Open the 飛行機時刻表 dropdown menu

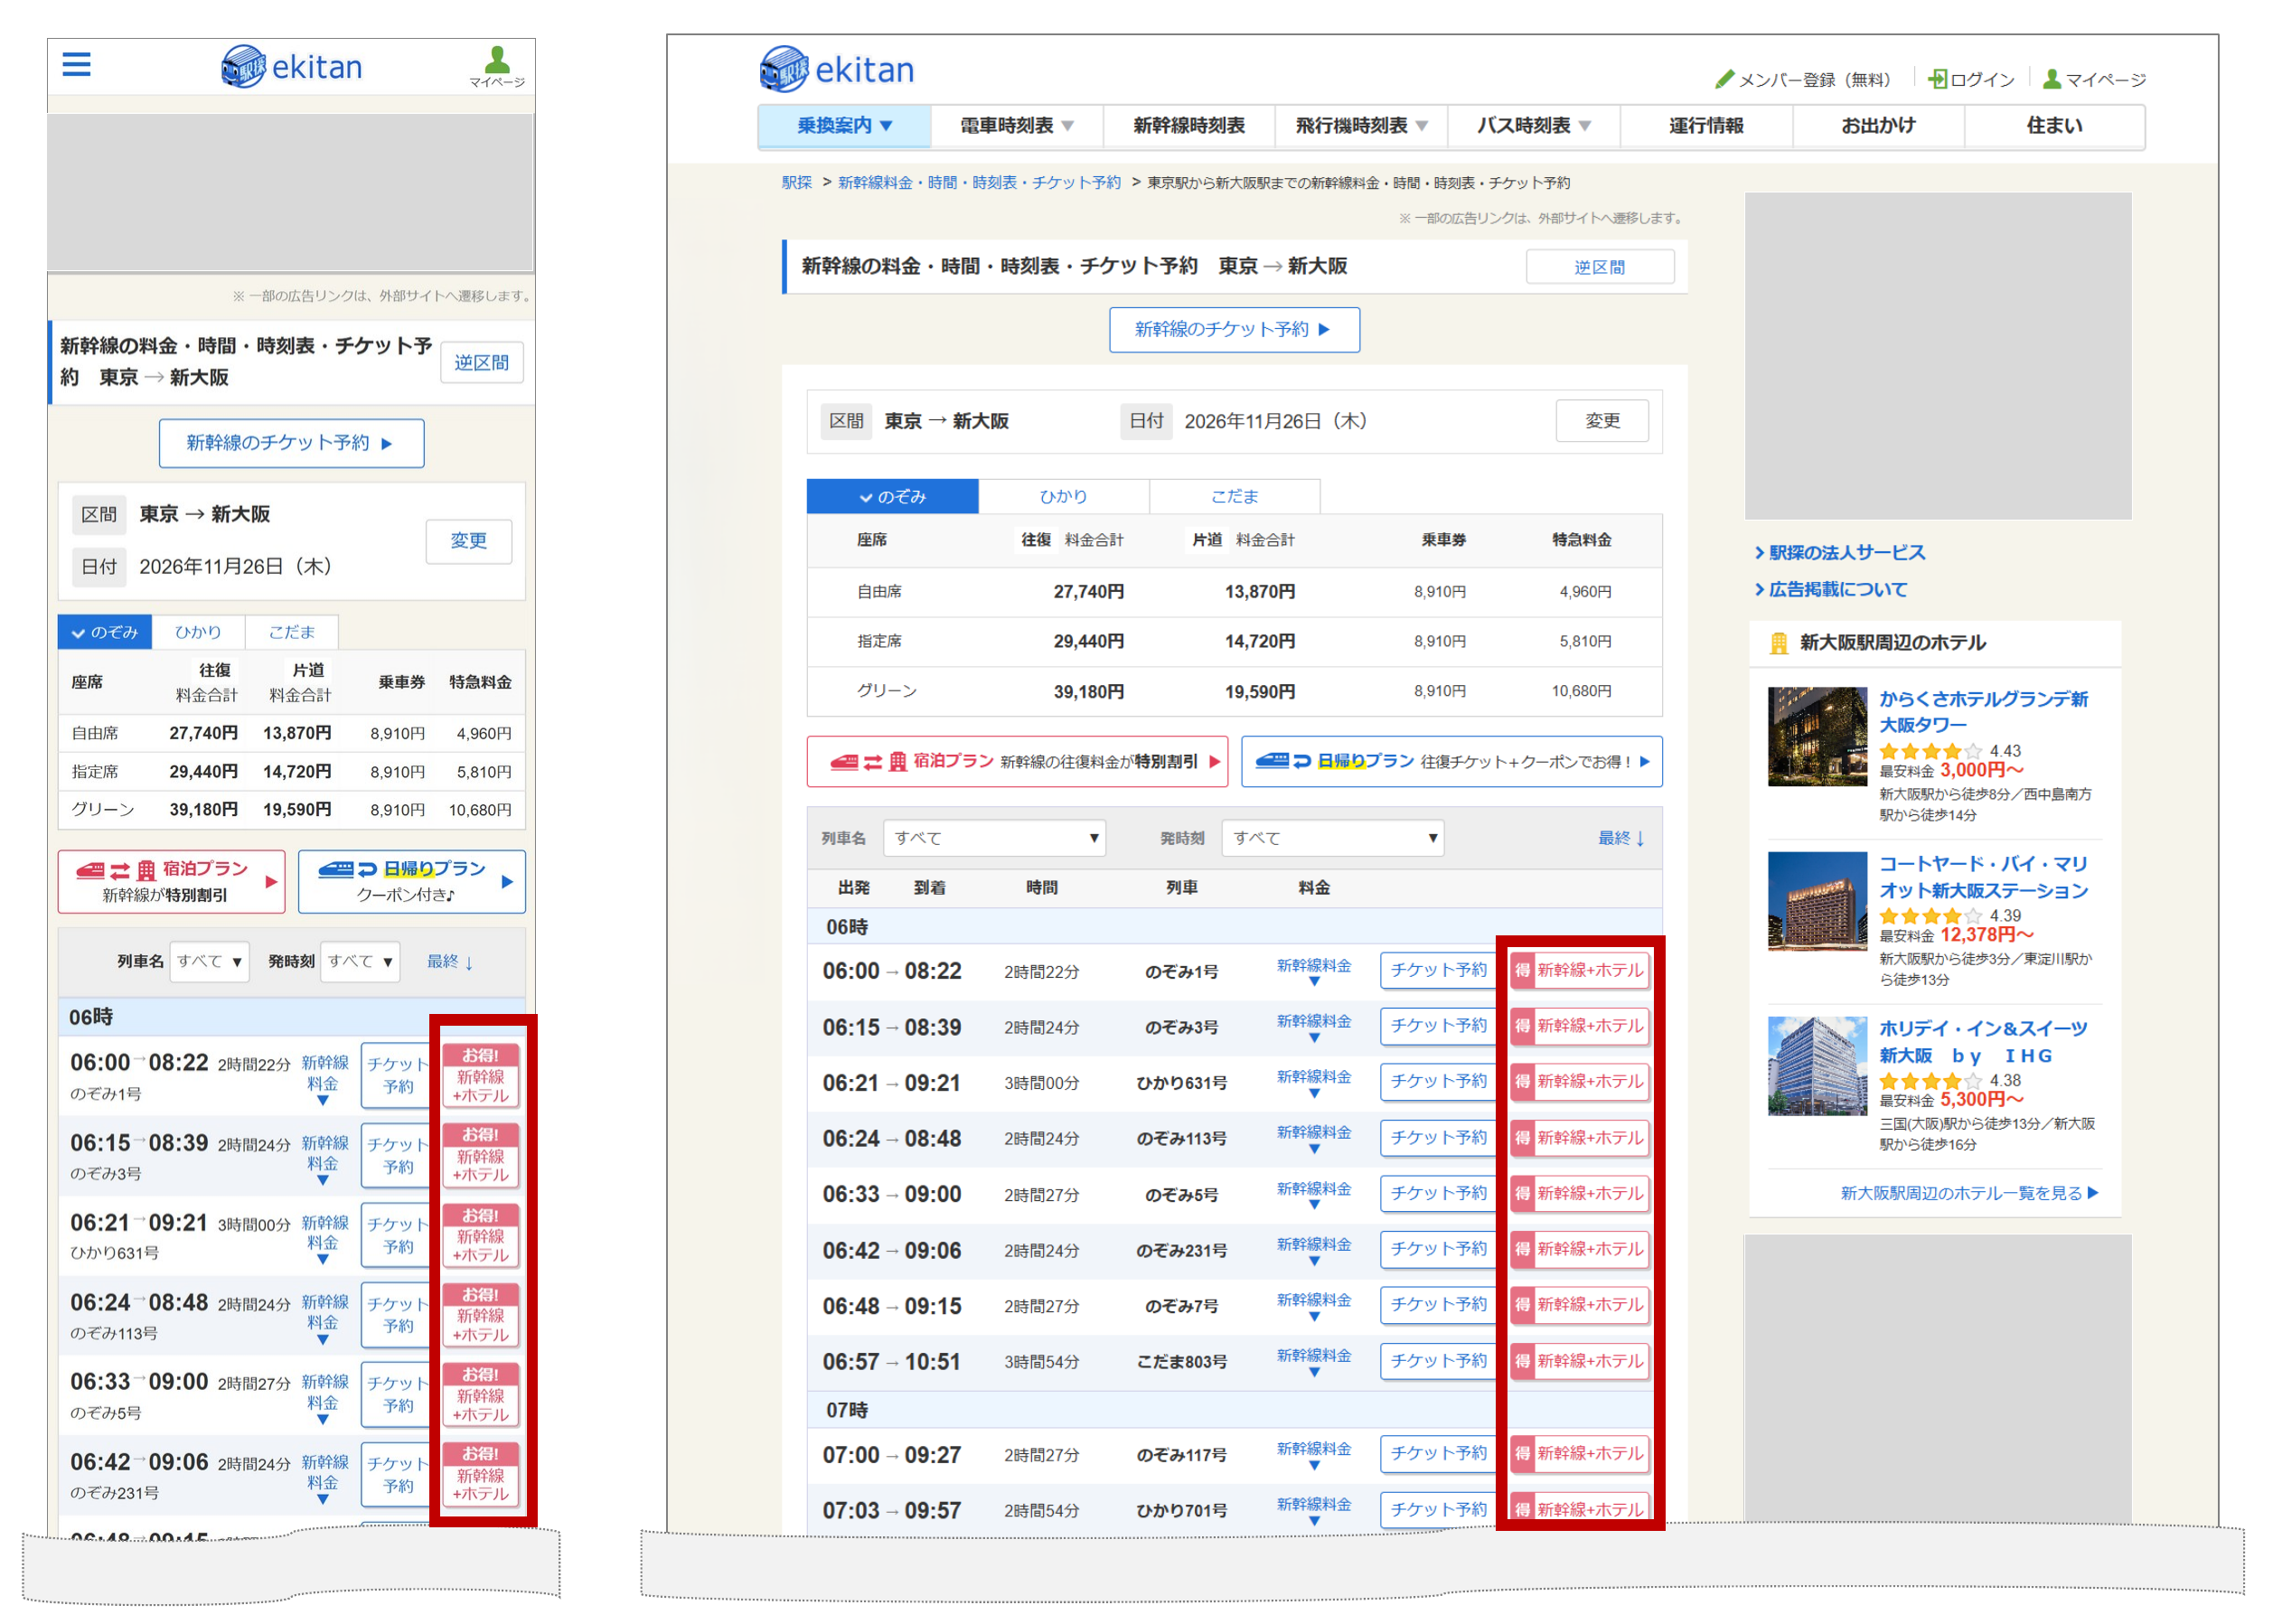(1361, 126)
